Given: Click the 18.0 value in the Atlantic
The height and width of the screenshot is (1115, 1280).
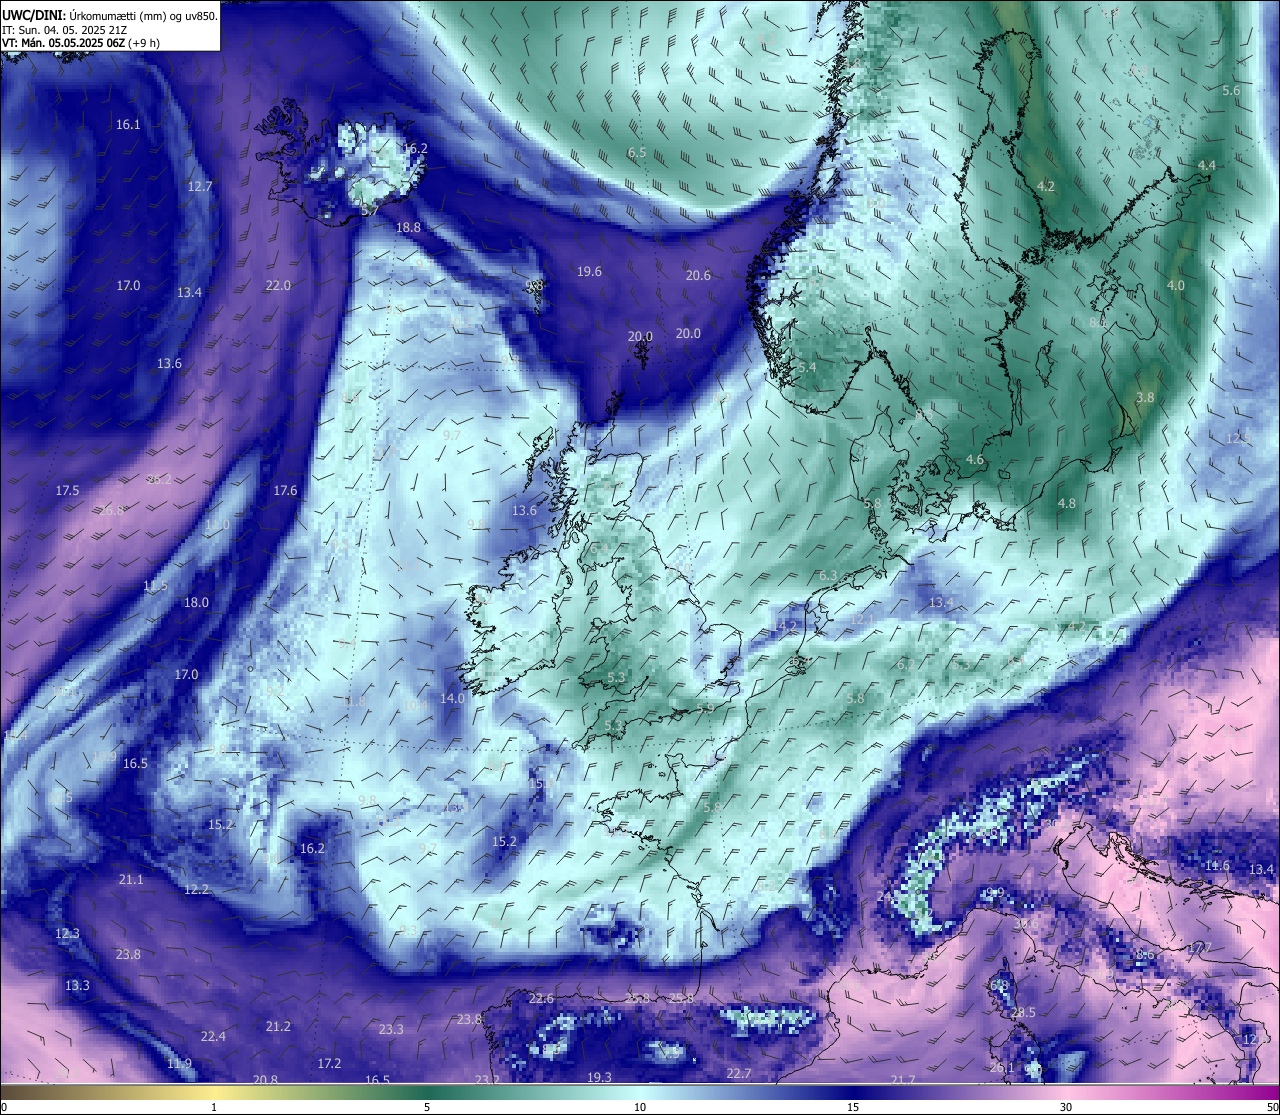Looking at the screenshot, I should 196,603.
